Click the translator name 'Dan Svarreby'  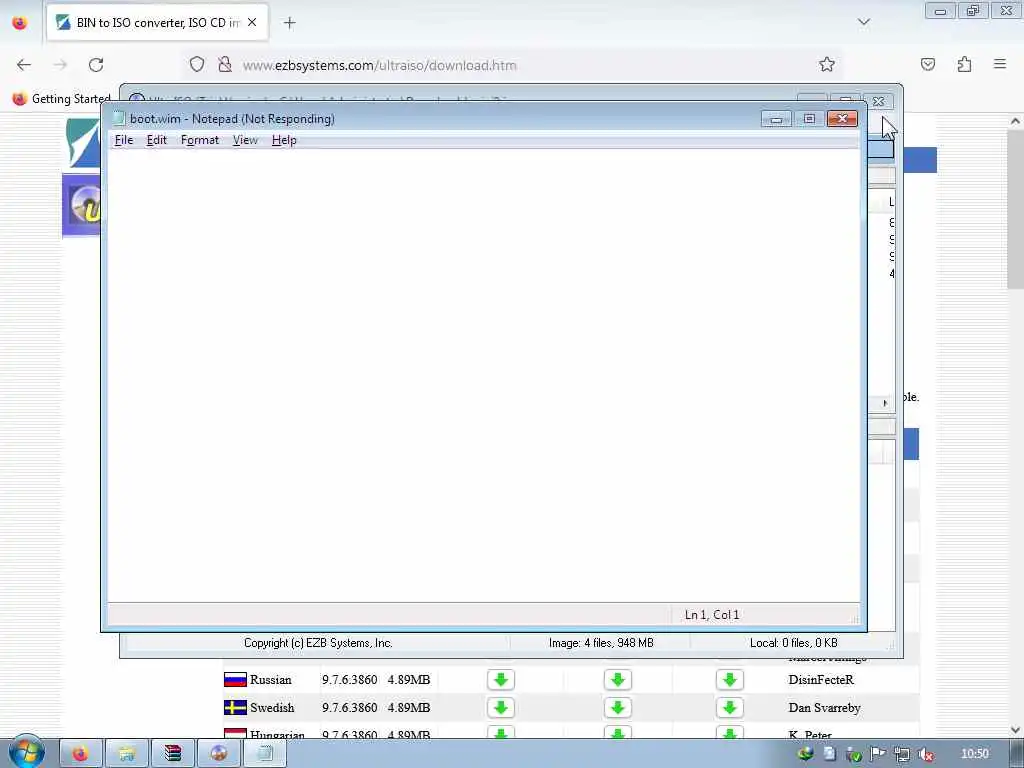coord(824,708)
